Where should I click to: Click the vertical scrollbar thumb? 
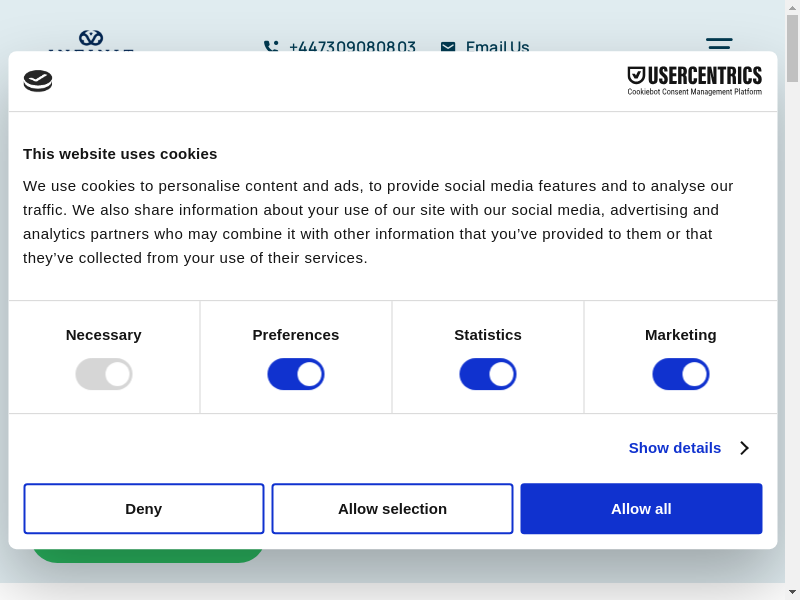point(793,48)
